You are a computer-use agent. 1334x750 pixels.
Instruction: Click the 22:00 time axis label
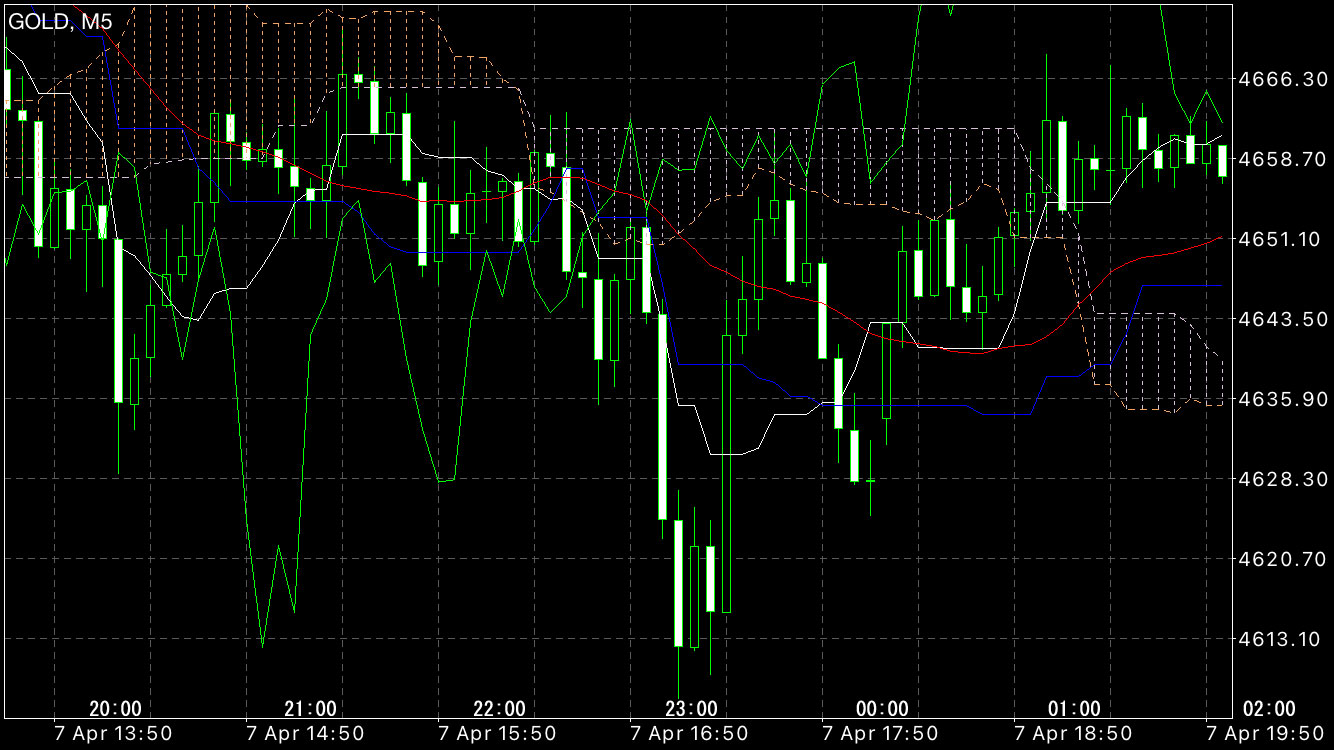[x=499, y=709]
